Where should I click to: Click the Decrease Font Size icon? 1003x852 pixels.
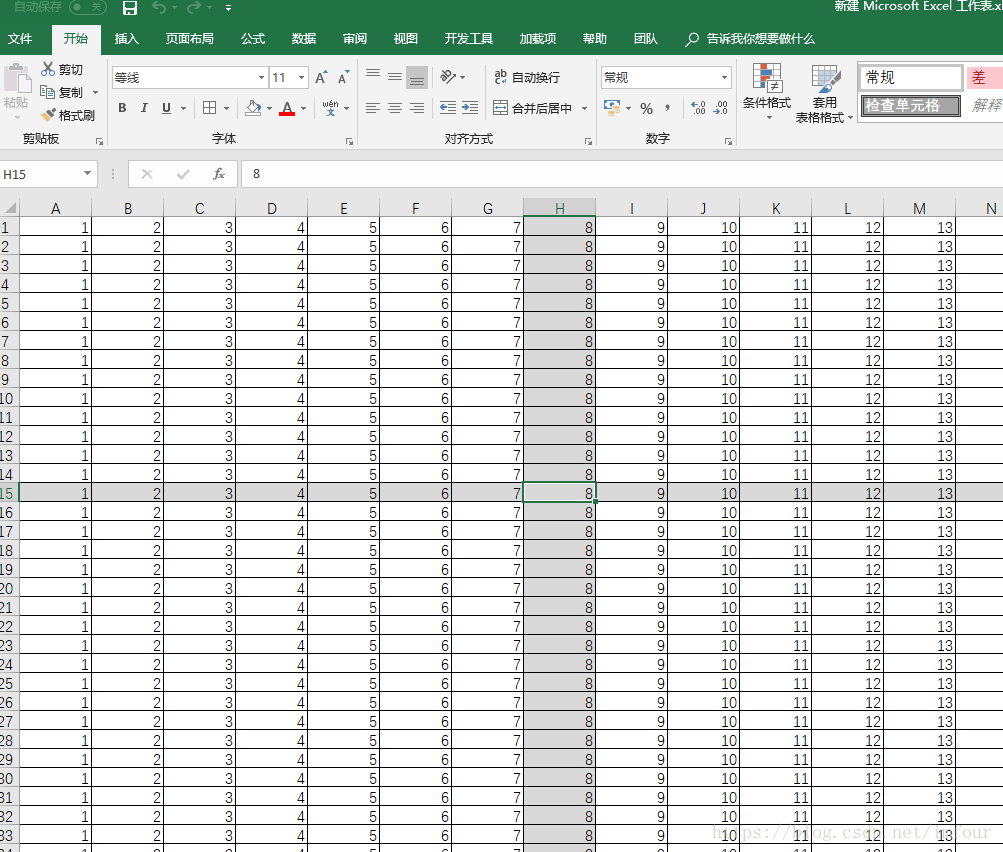click(344, 77)
